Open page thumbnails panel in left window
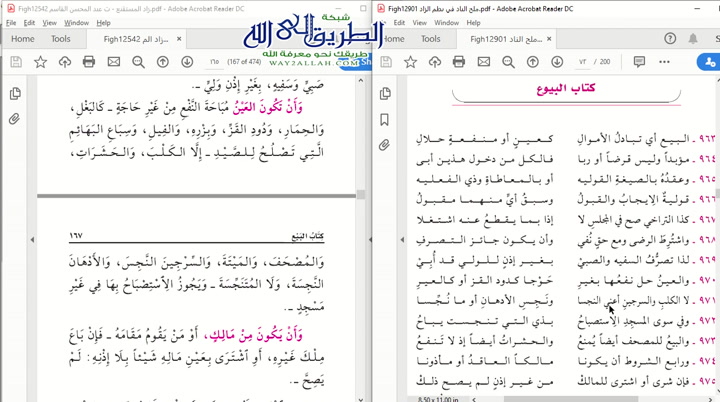Viewport: 720px width, 402px height. 15,94
